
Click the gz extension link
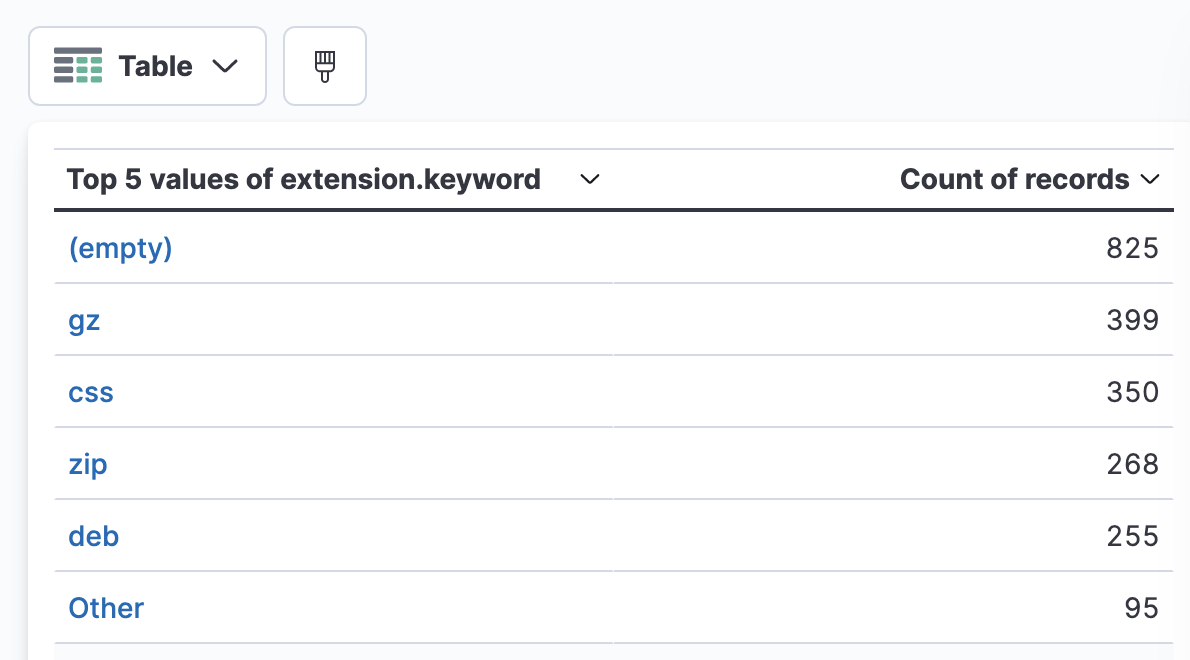[84, 320]
